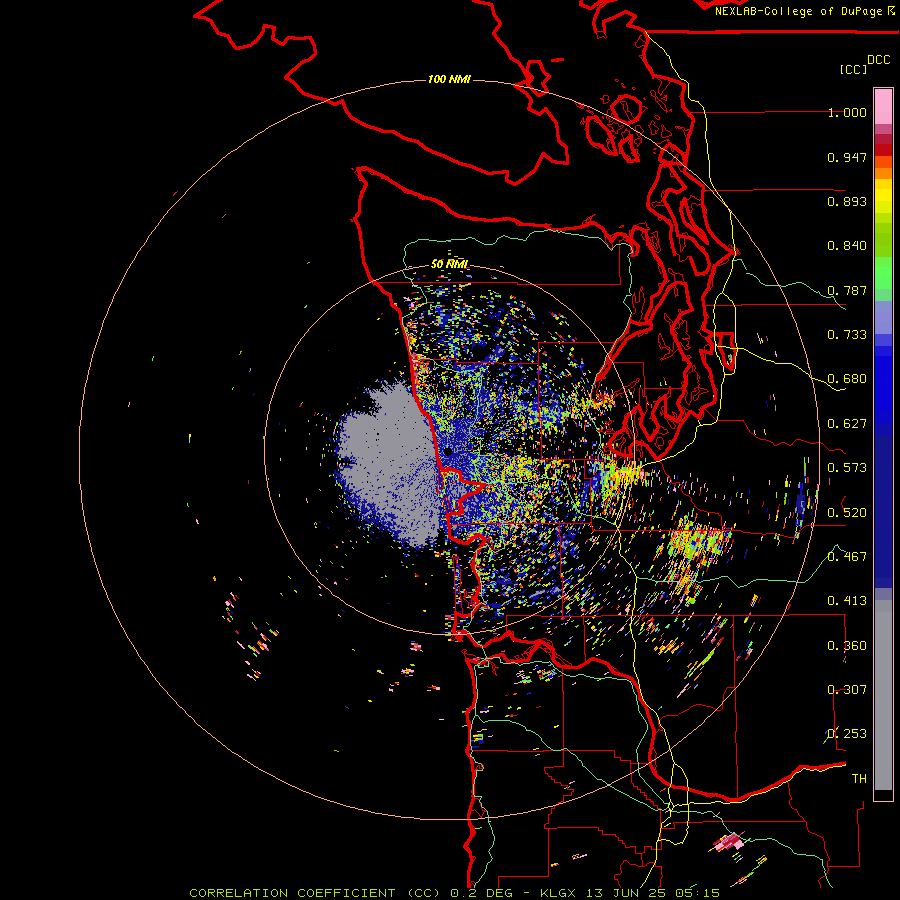900x900 pixels.
Task: Click the 50 NMI range ring label
Action: coord(449,264)
